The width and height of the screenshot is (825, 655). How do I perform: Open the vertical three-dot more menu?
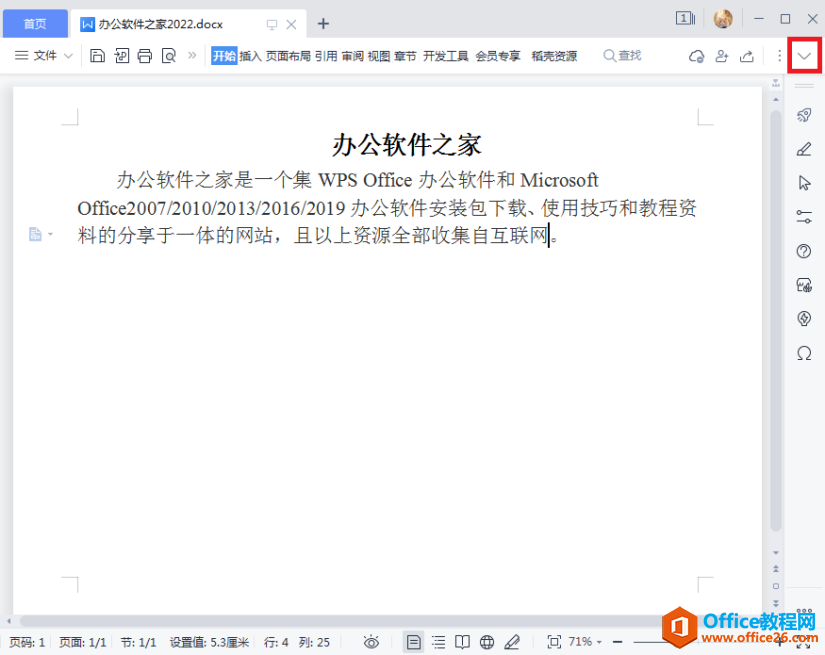(779, 56)
